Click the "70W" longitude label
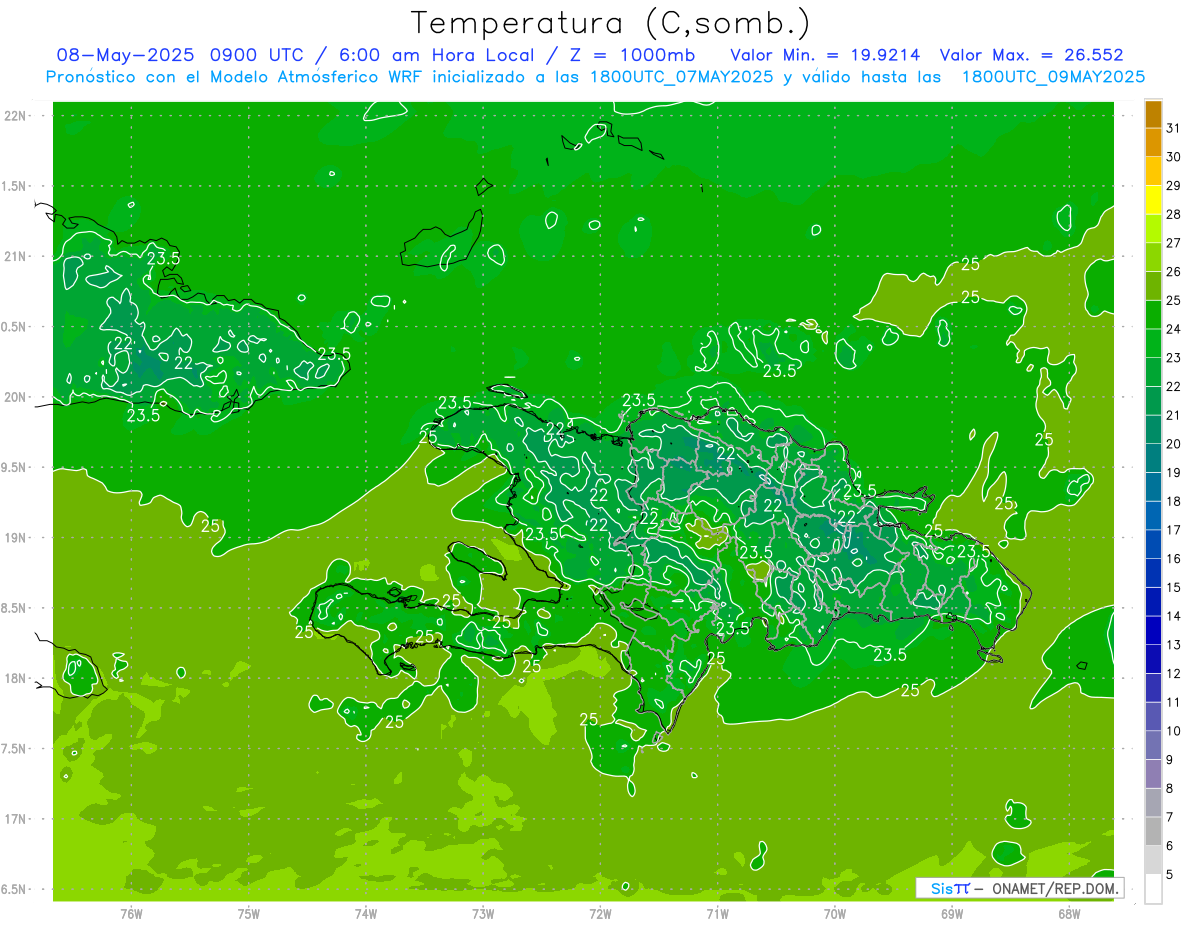 pyautogui.click(x=835, y=914)
